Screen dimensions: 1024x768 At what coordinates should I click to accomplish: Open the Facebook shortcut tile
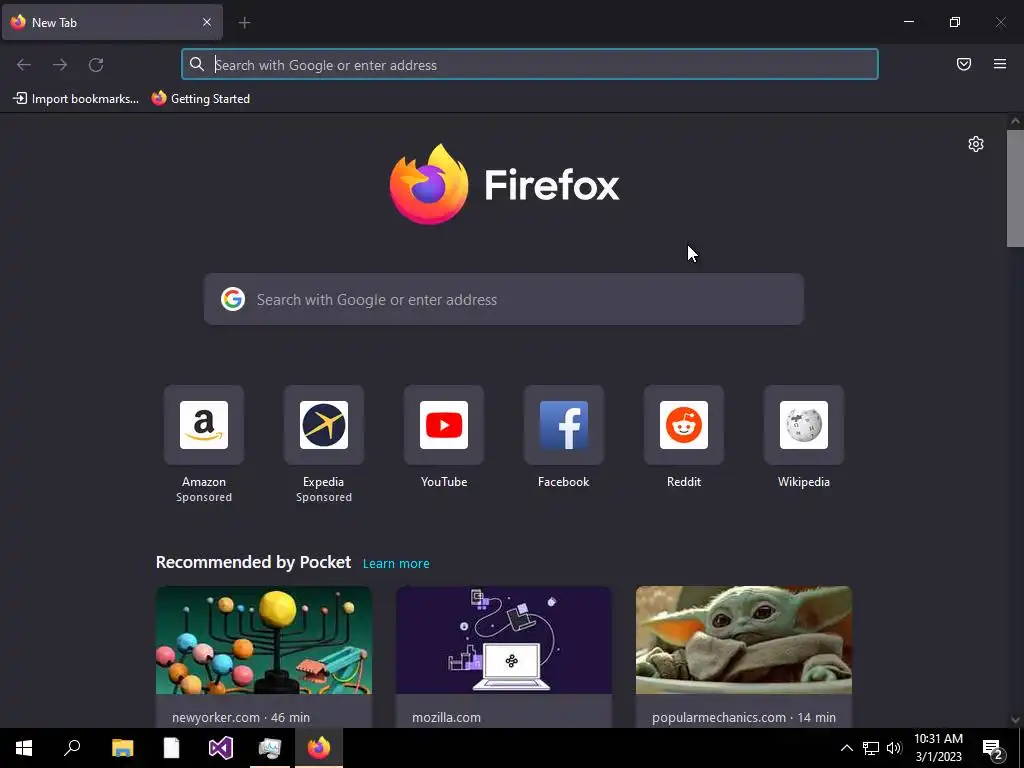(x=564, y=425)
